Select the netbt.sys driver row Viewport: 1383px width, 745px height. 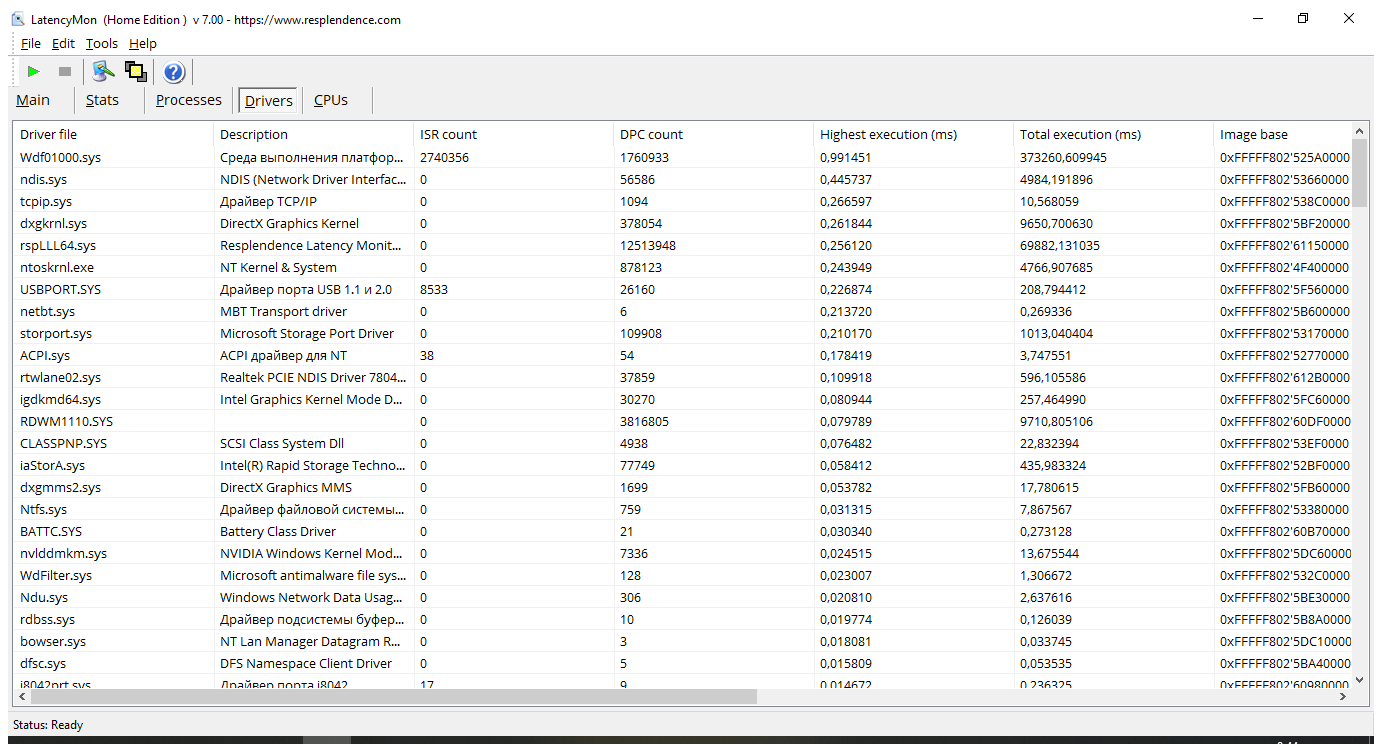(682, 311)
